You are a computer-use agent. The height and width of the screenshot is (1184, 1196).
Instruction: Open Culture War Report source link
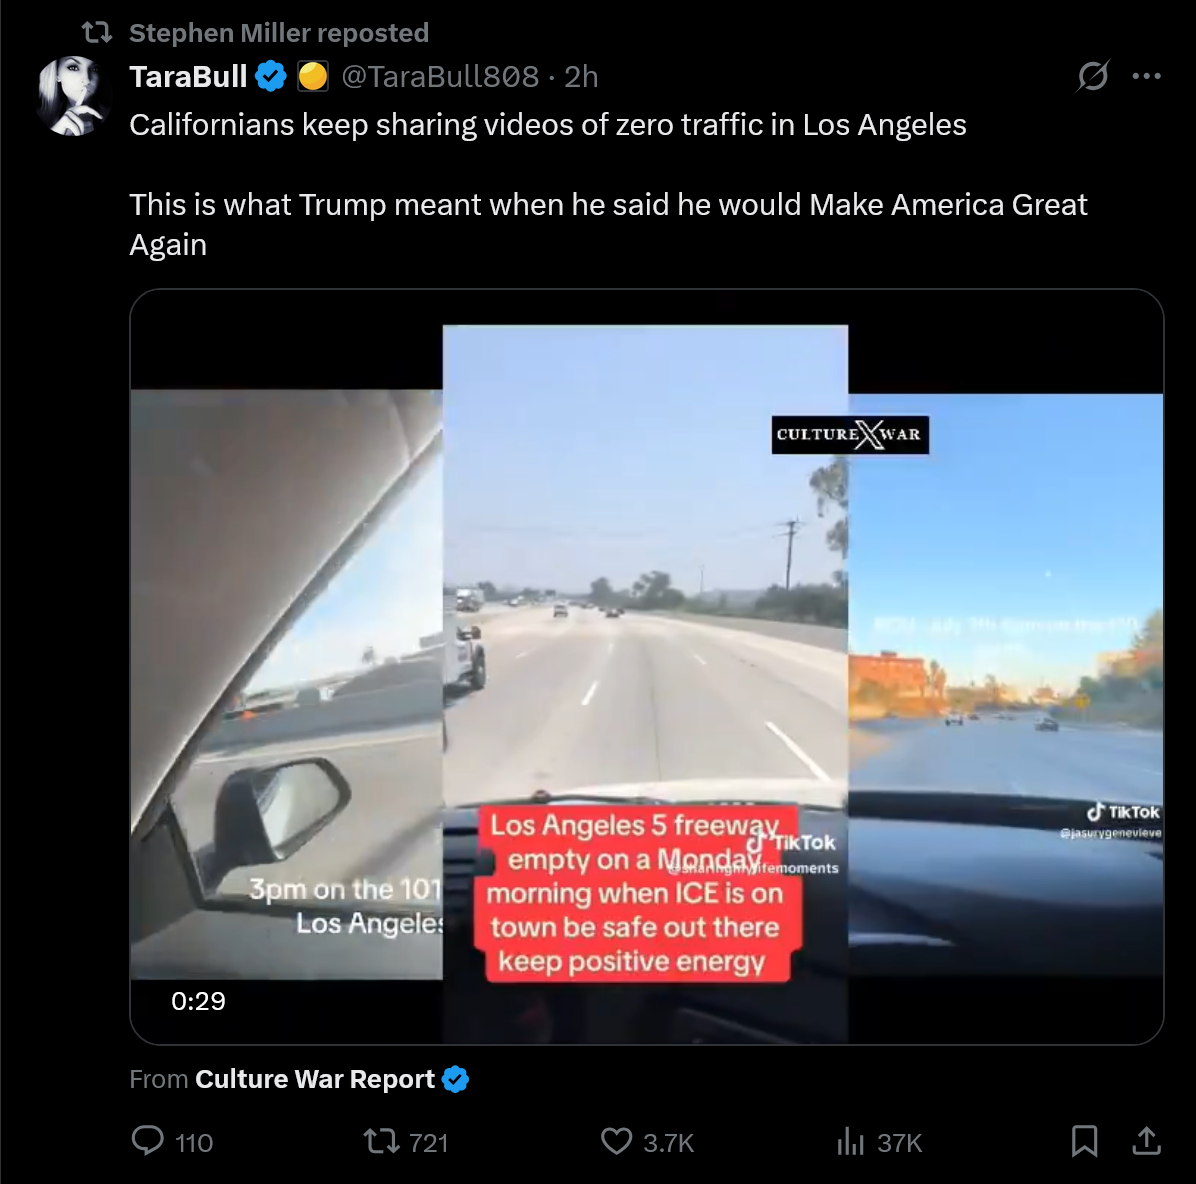click(315, 1079)
